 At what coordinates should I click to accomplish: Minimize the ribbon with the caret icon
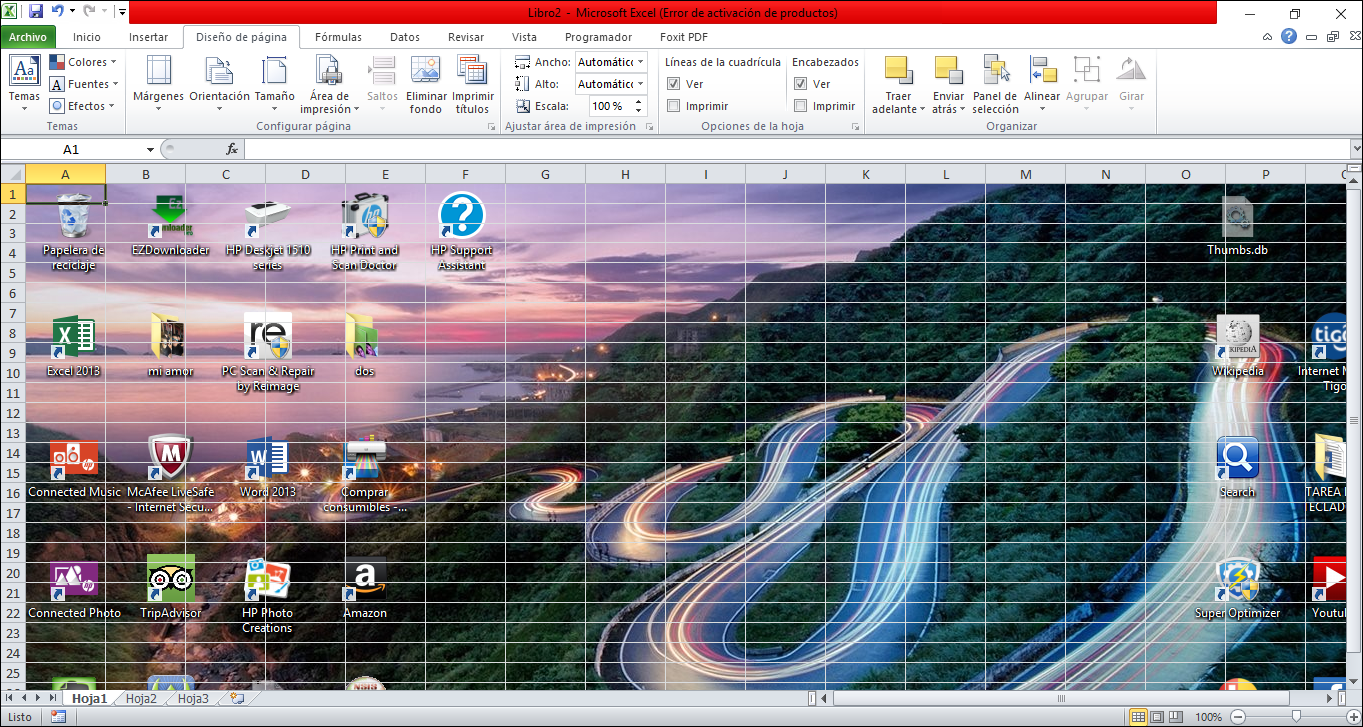(x=1268, y=36)
